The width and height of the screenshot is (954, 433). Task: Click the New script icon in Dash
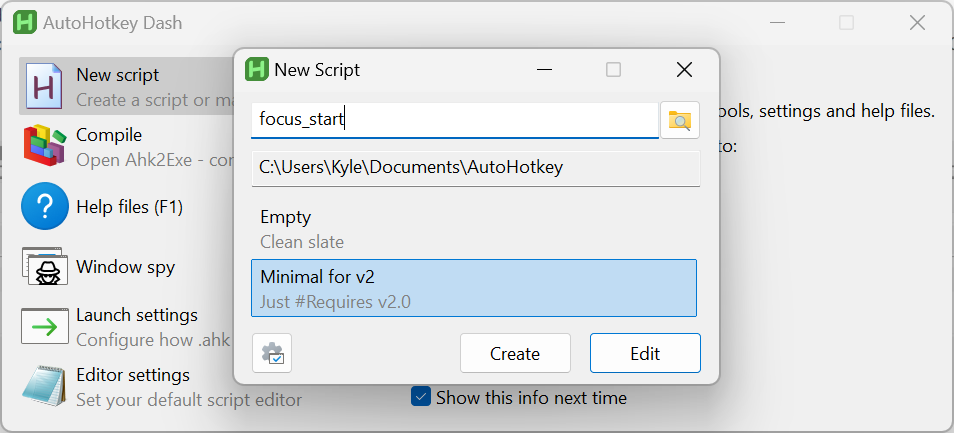43,86
